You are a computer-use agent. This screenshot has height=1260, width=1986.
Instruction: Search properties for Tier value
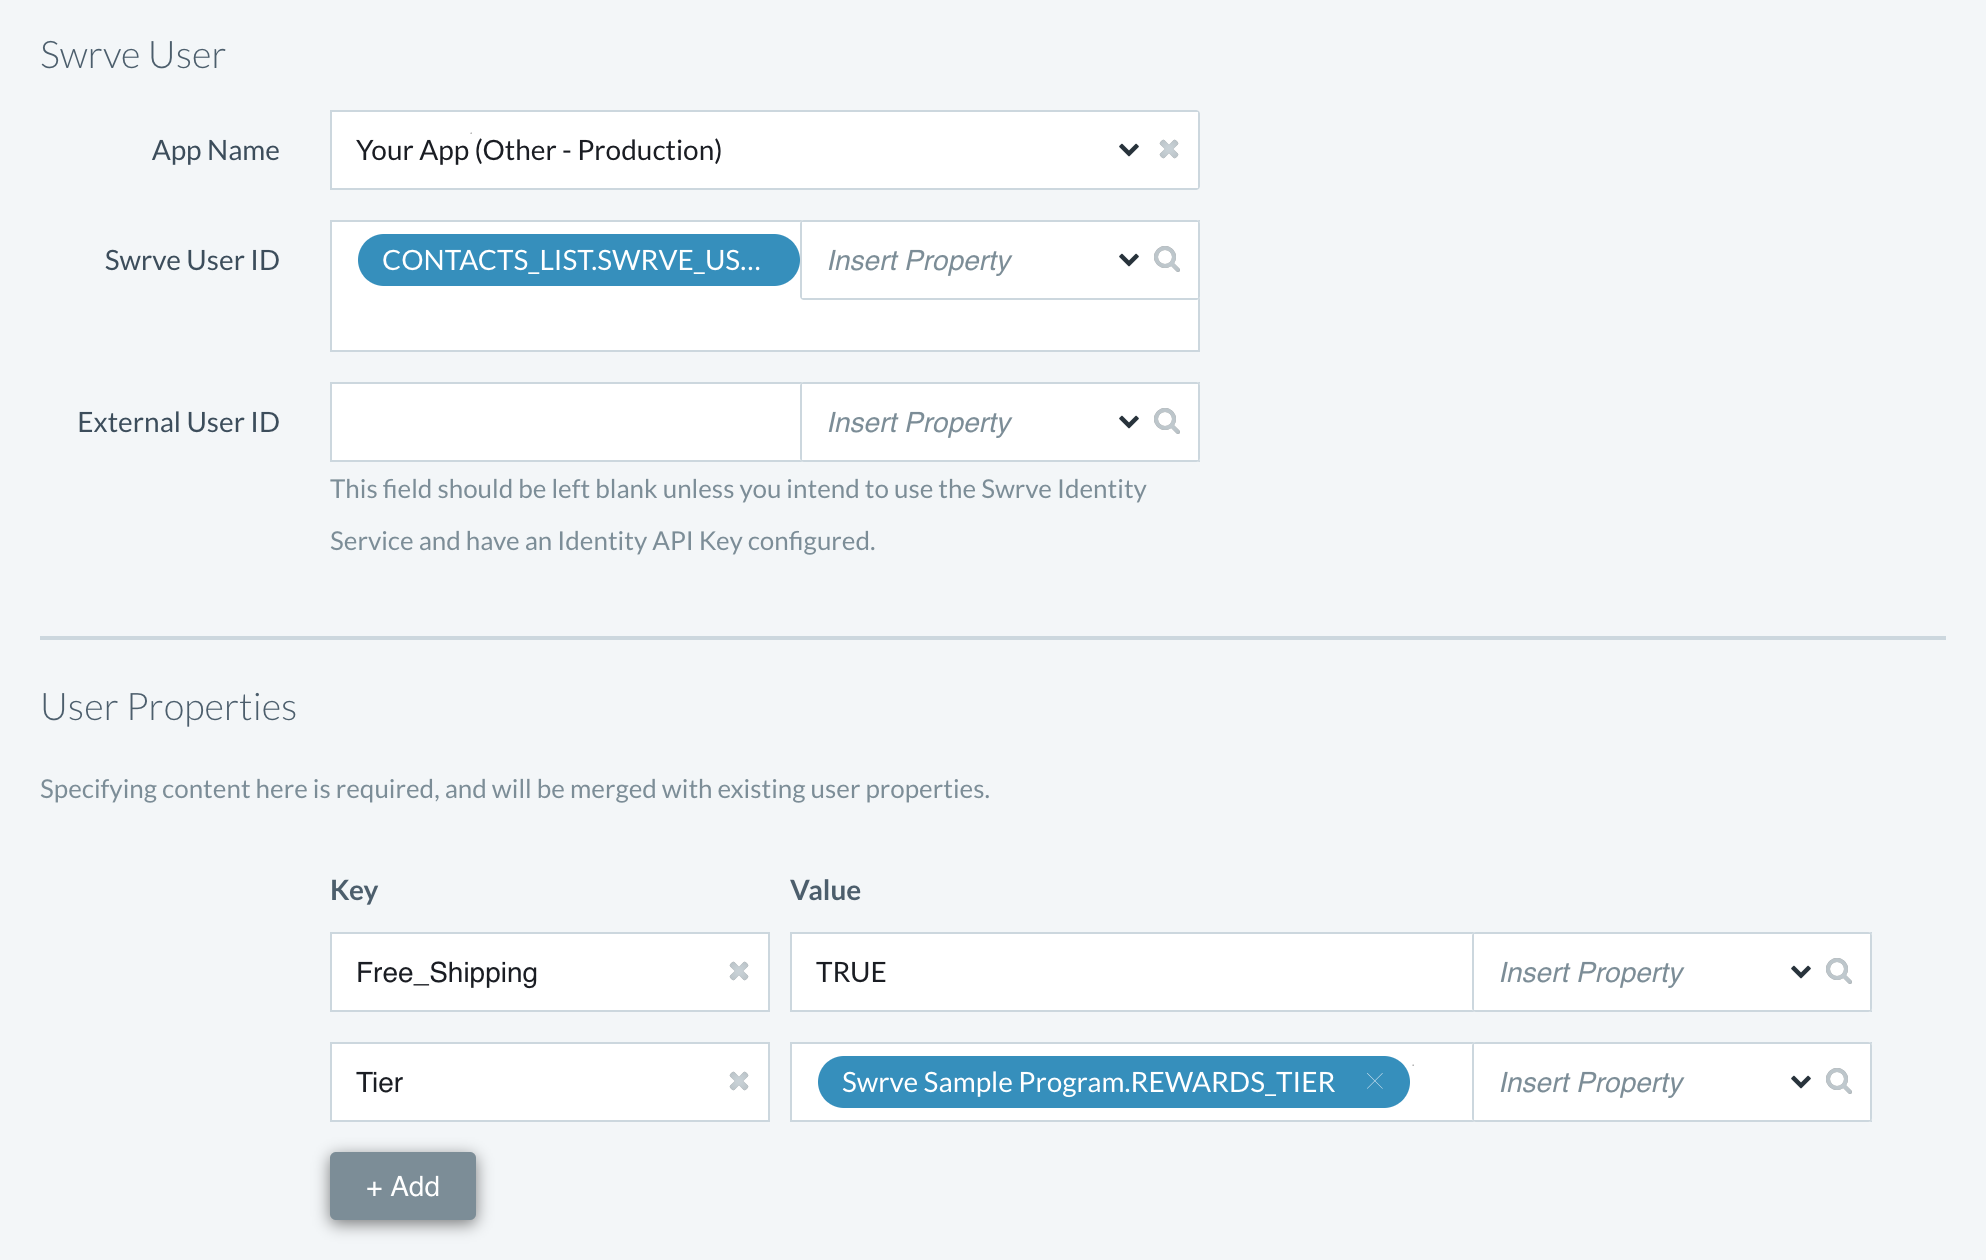(1839, 1082)
